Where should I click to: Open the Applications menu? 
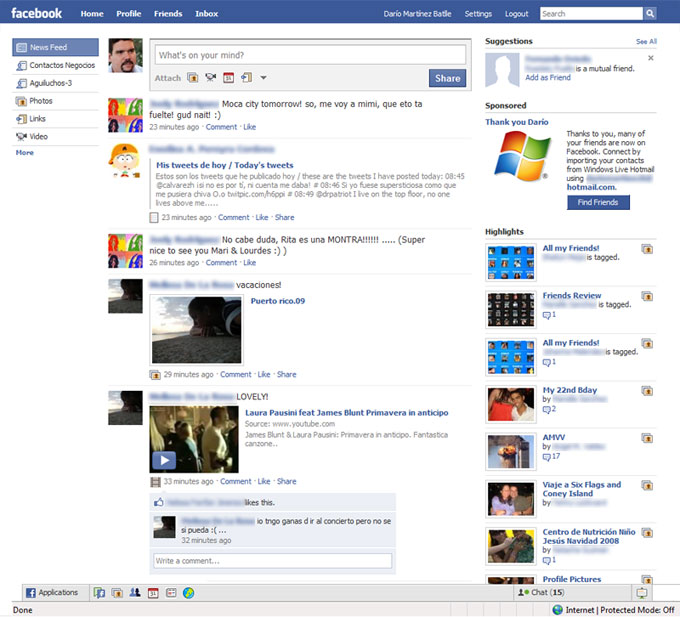point(52,592)
